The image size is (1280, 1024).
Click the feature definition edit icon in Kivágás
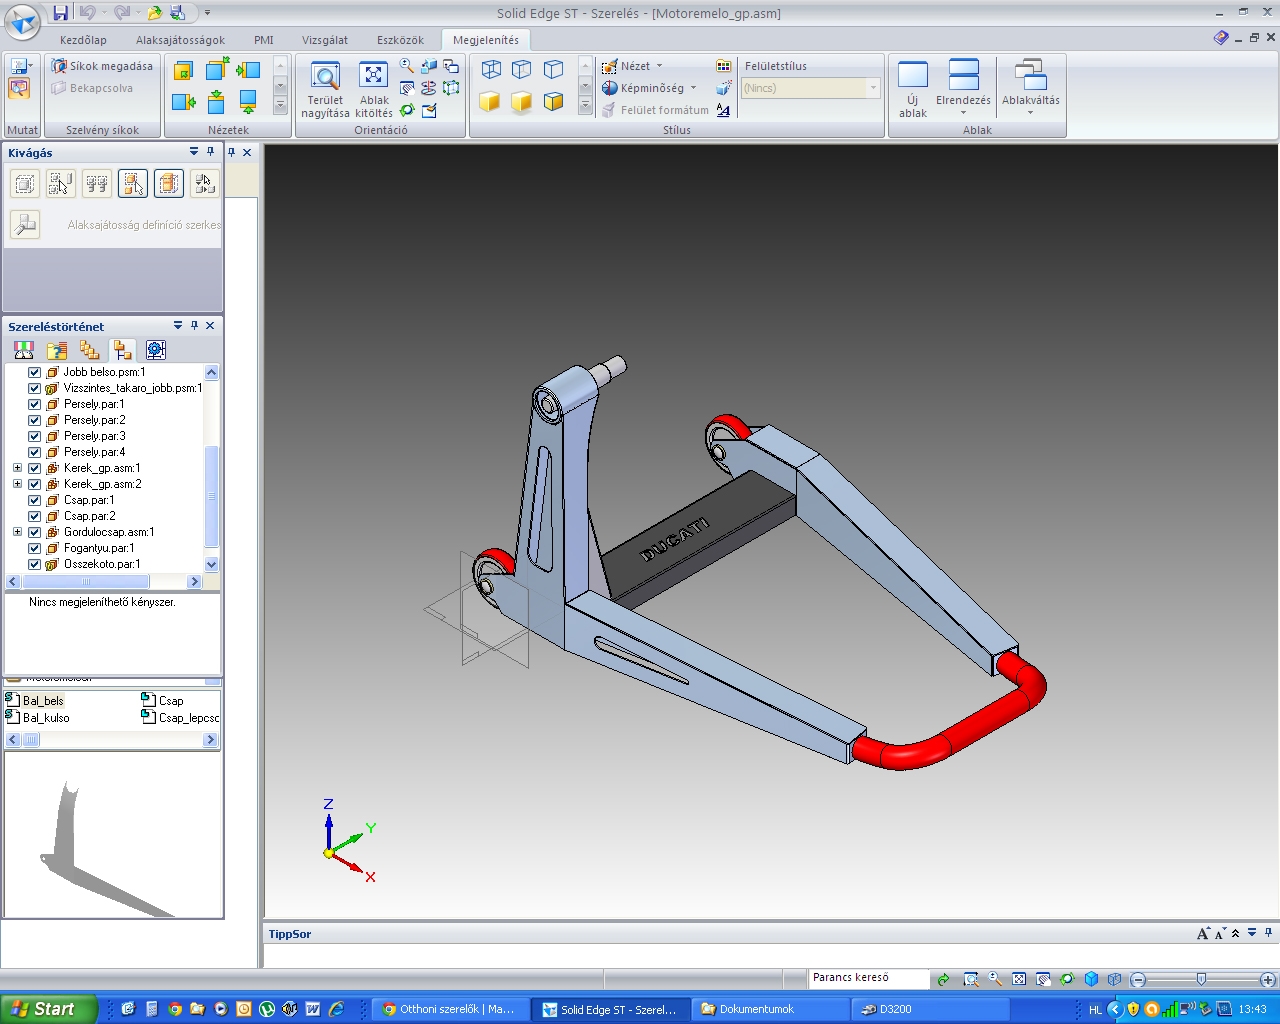(25, 225)
